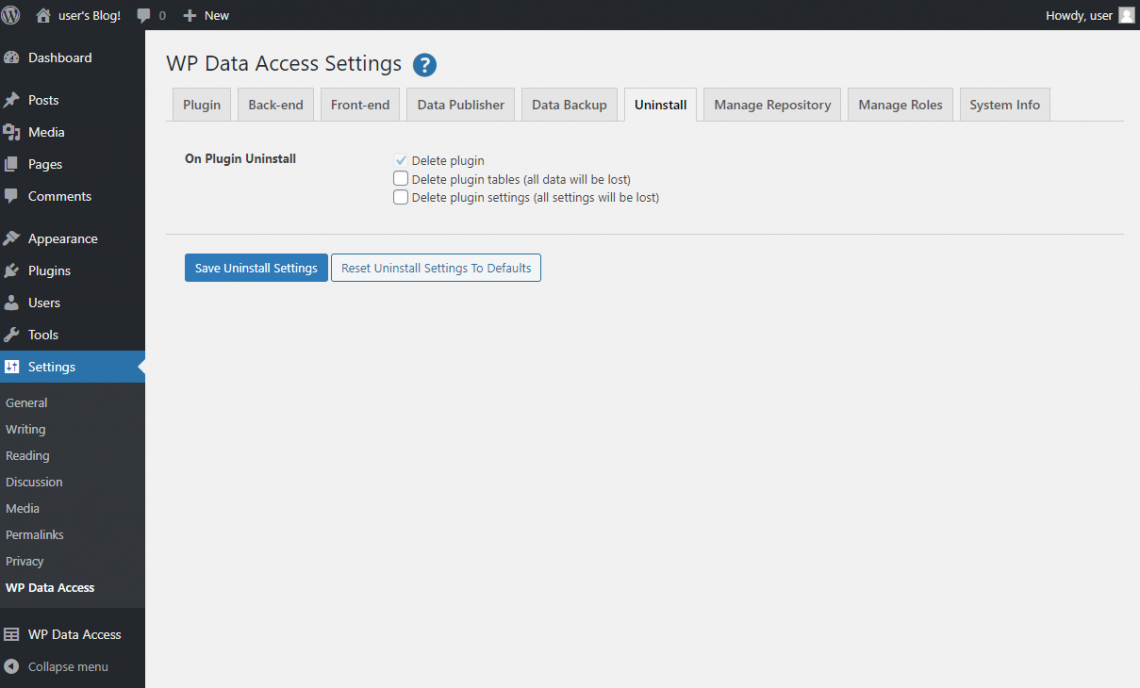Open the help icon beside WP Data Access Settings
The image size is (1140, 688).
click(x=424, y=64)
